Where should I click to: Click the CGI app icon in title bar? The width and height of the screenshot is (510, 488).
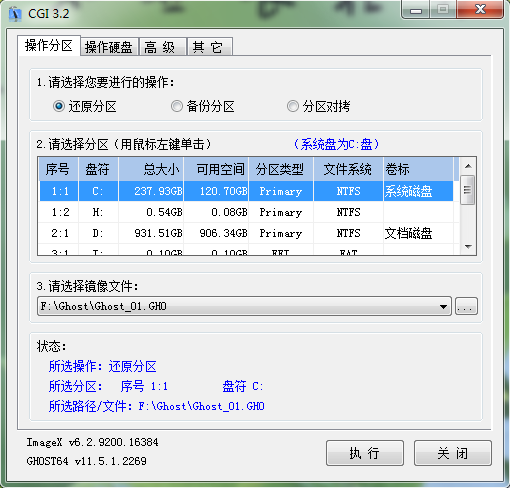point(15,13)
